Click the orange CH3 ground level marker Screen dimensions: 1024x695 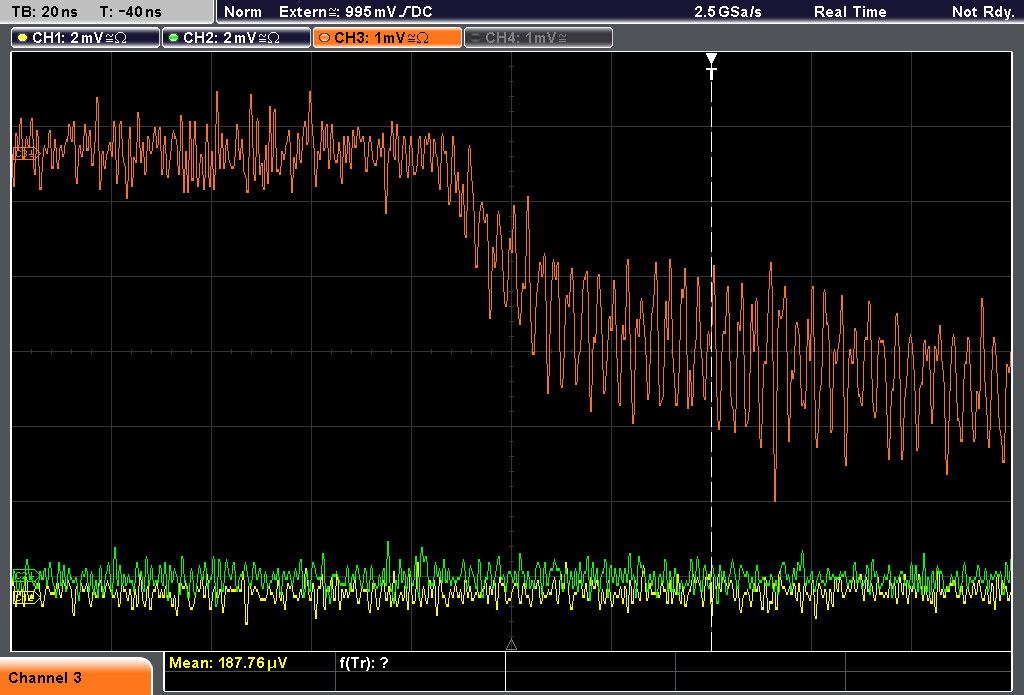point(25,154)
